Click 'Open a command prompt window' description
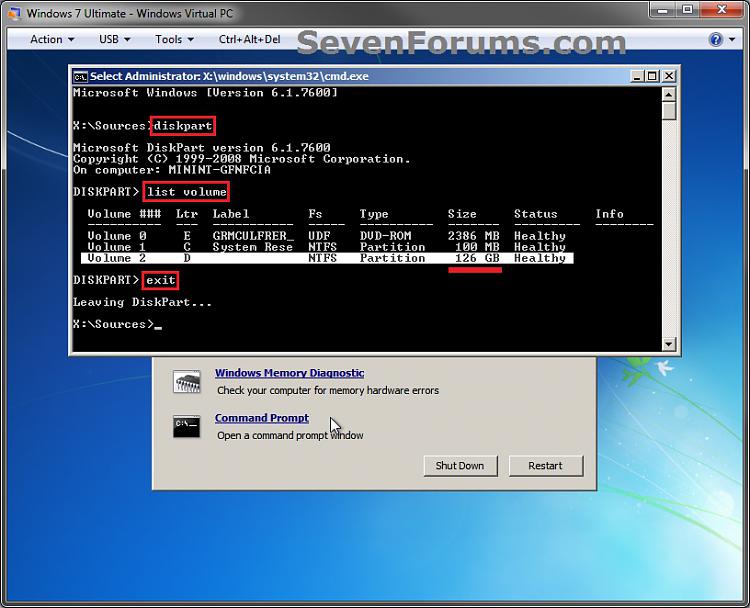This screenshot has height=608, width=750. click(290, 435)
